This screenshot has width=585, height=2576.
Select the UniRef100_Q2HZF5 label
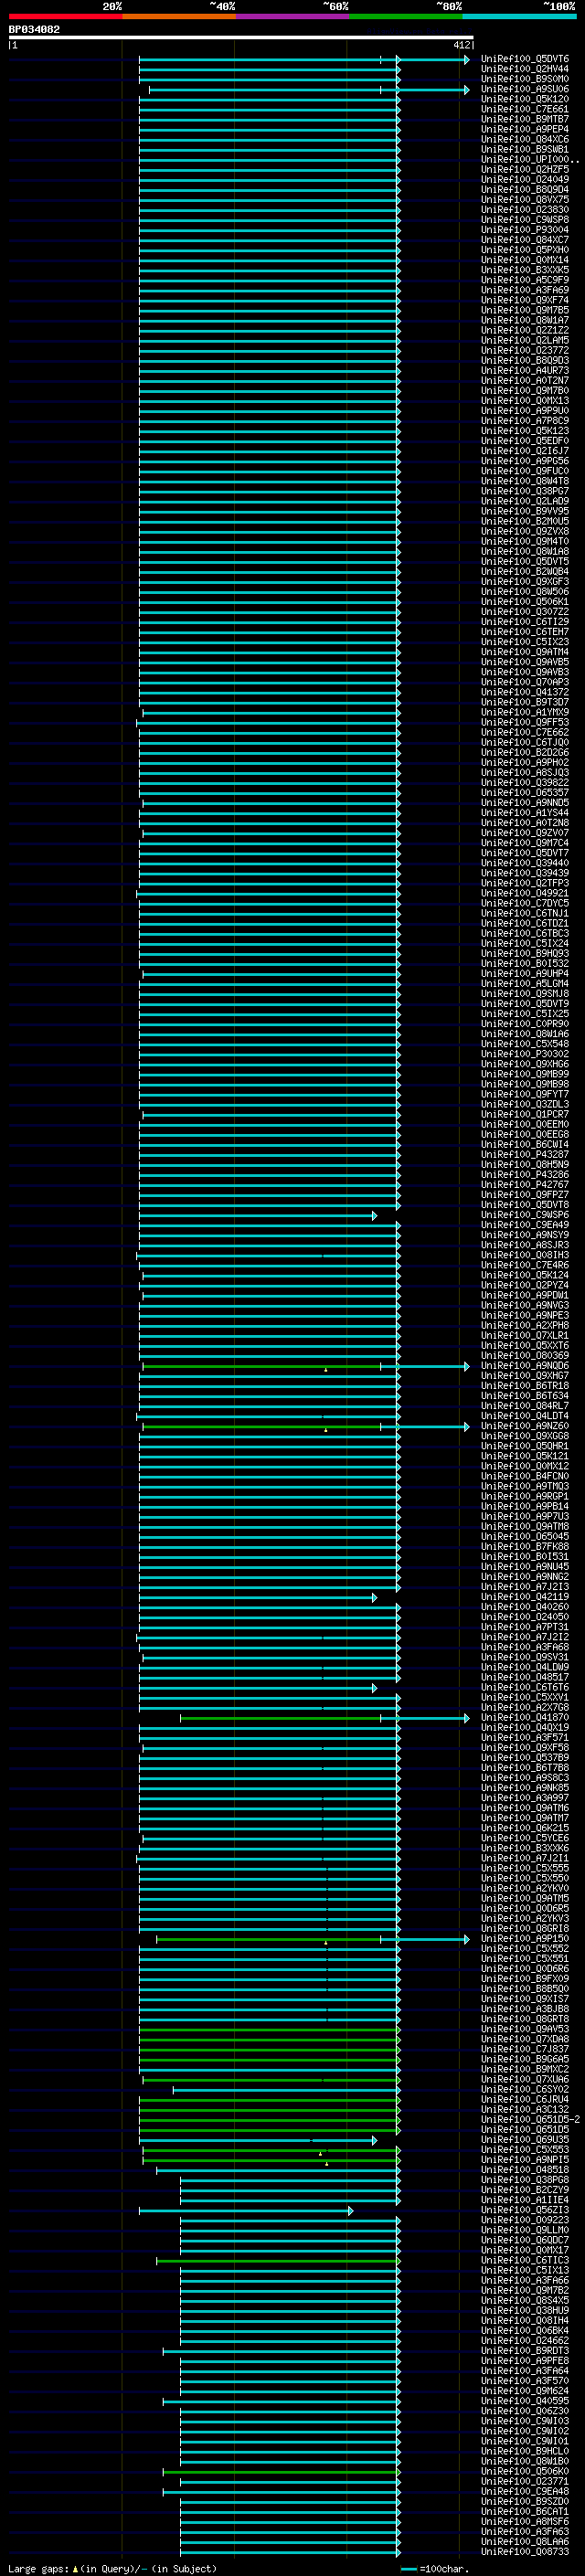point(525,170)
